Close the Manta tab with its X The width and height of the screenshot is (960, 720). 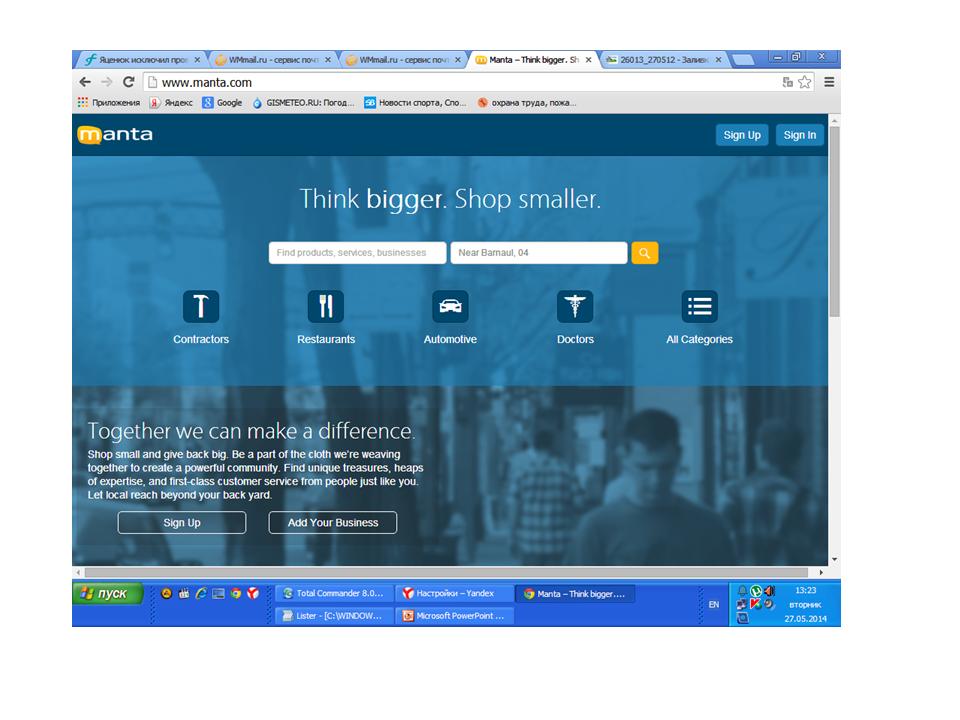pos(588,60)
